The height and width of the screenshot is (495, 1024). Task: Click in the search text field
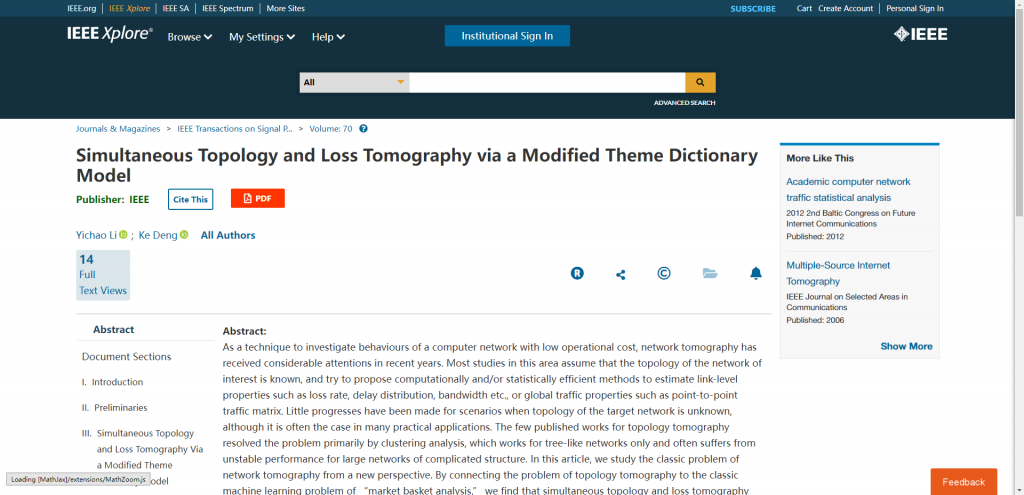coord(547,82)
